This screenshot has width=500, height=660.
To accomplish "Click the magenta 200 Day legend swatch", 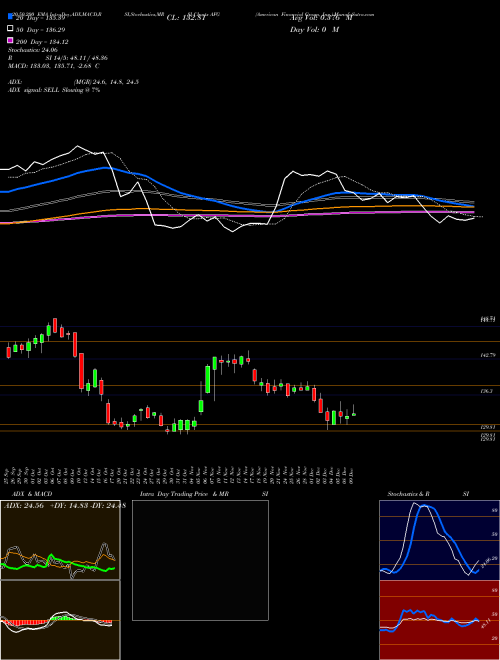I will (x=11, y=40).
